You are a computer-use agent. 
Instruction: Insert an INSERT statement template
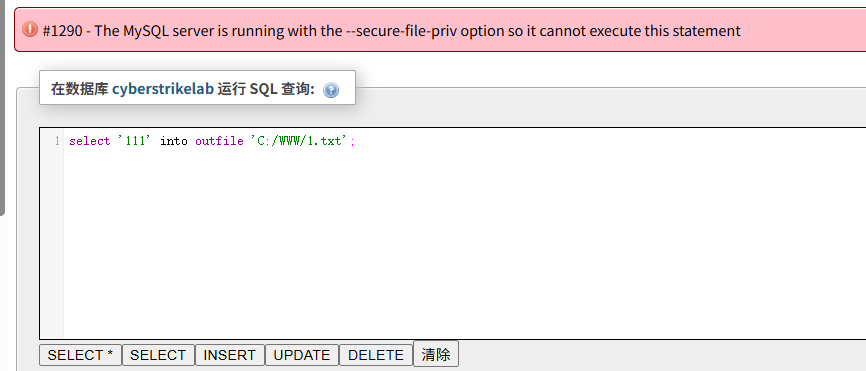(230, 355)
